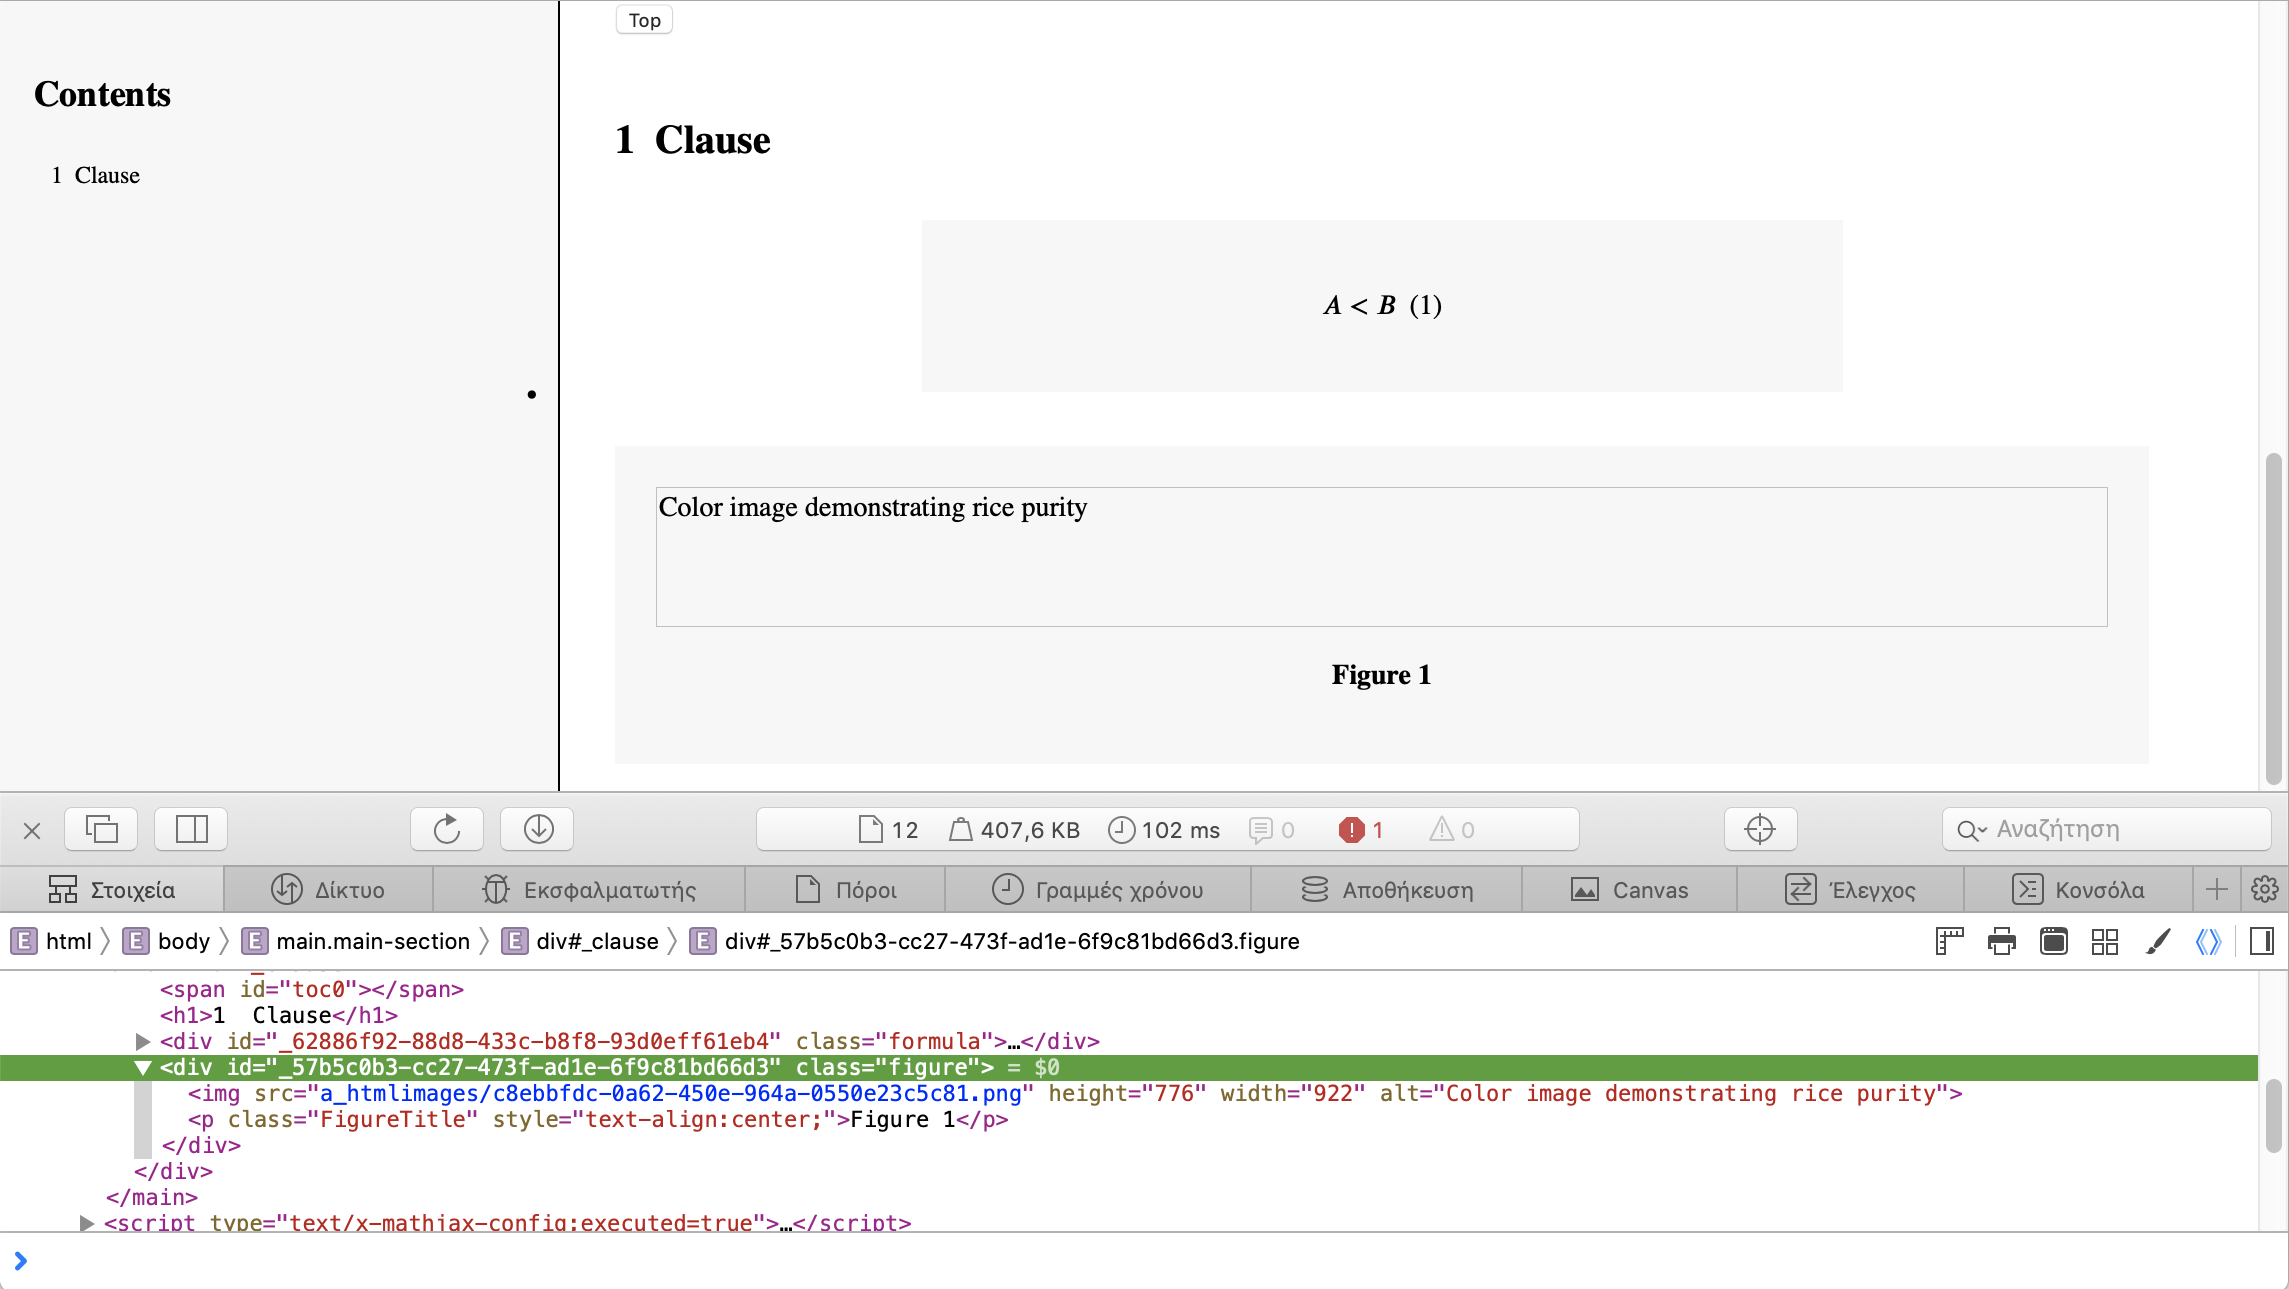The image size is (2289, 1289).
Task: Reload the page with the reload icon
Action: point(447,829)
